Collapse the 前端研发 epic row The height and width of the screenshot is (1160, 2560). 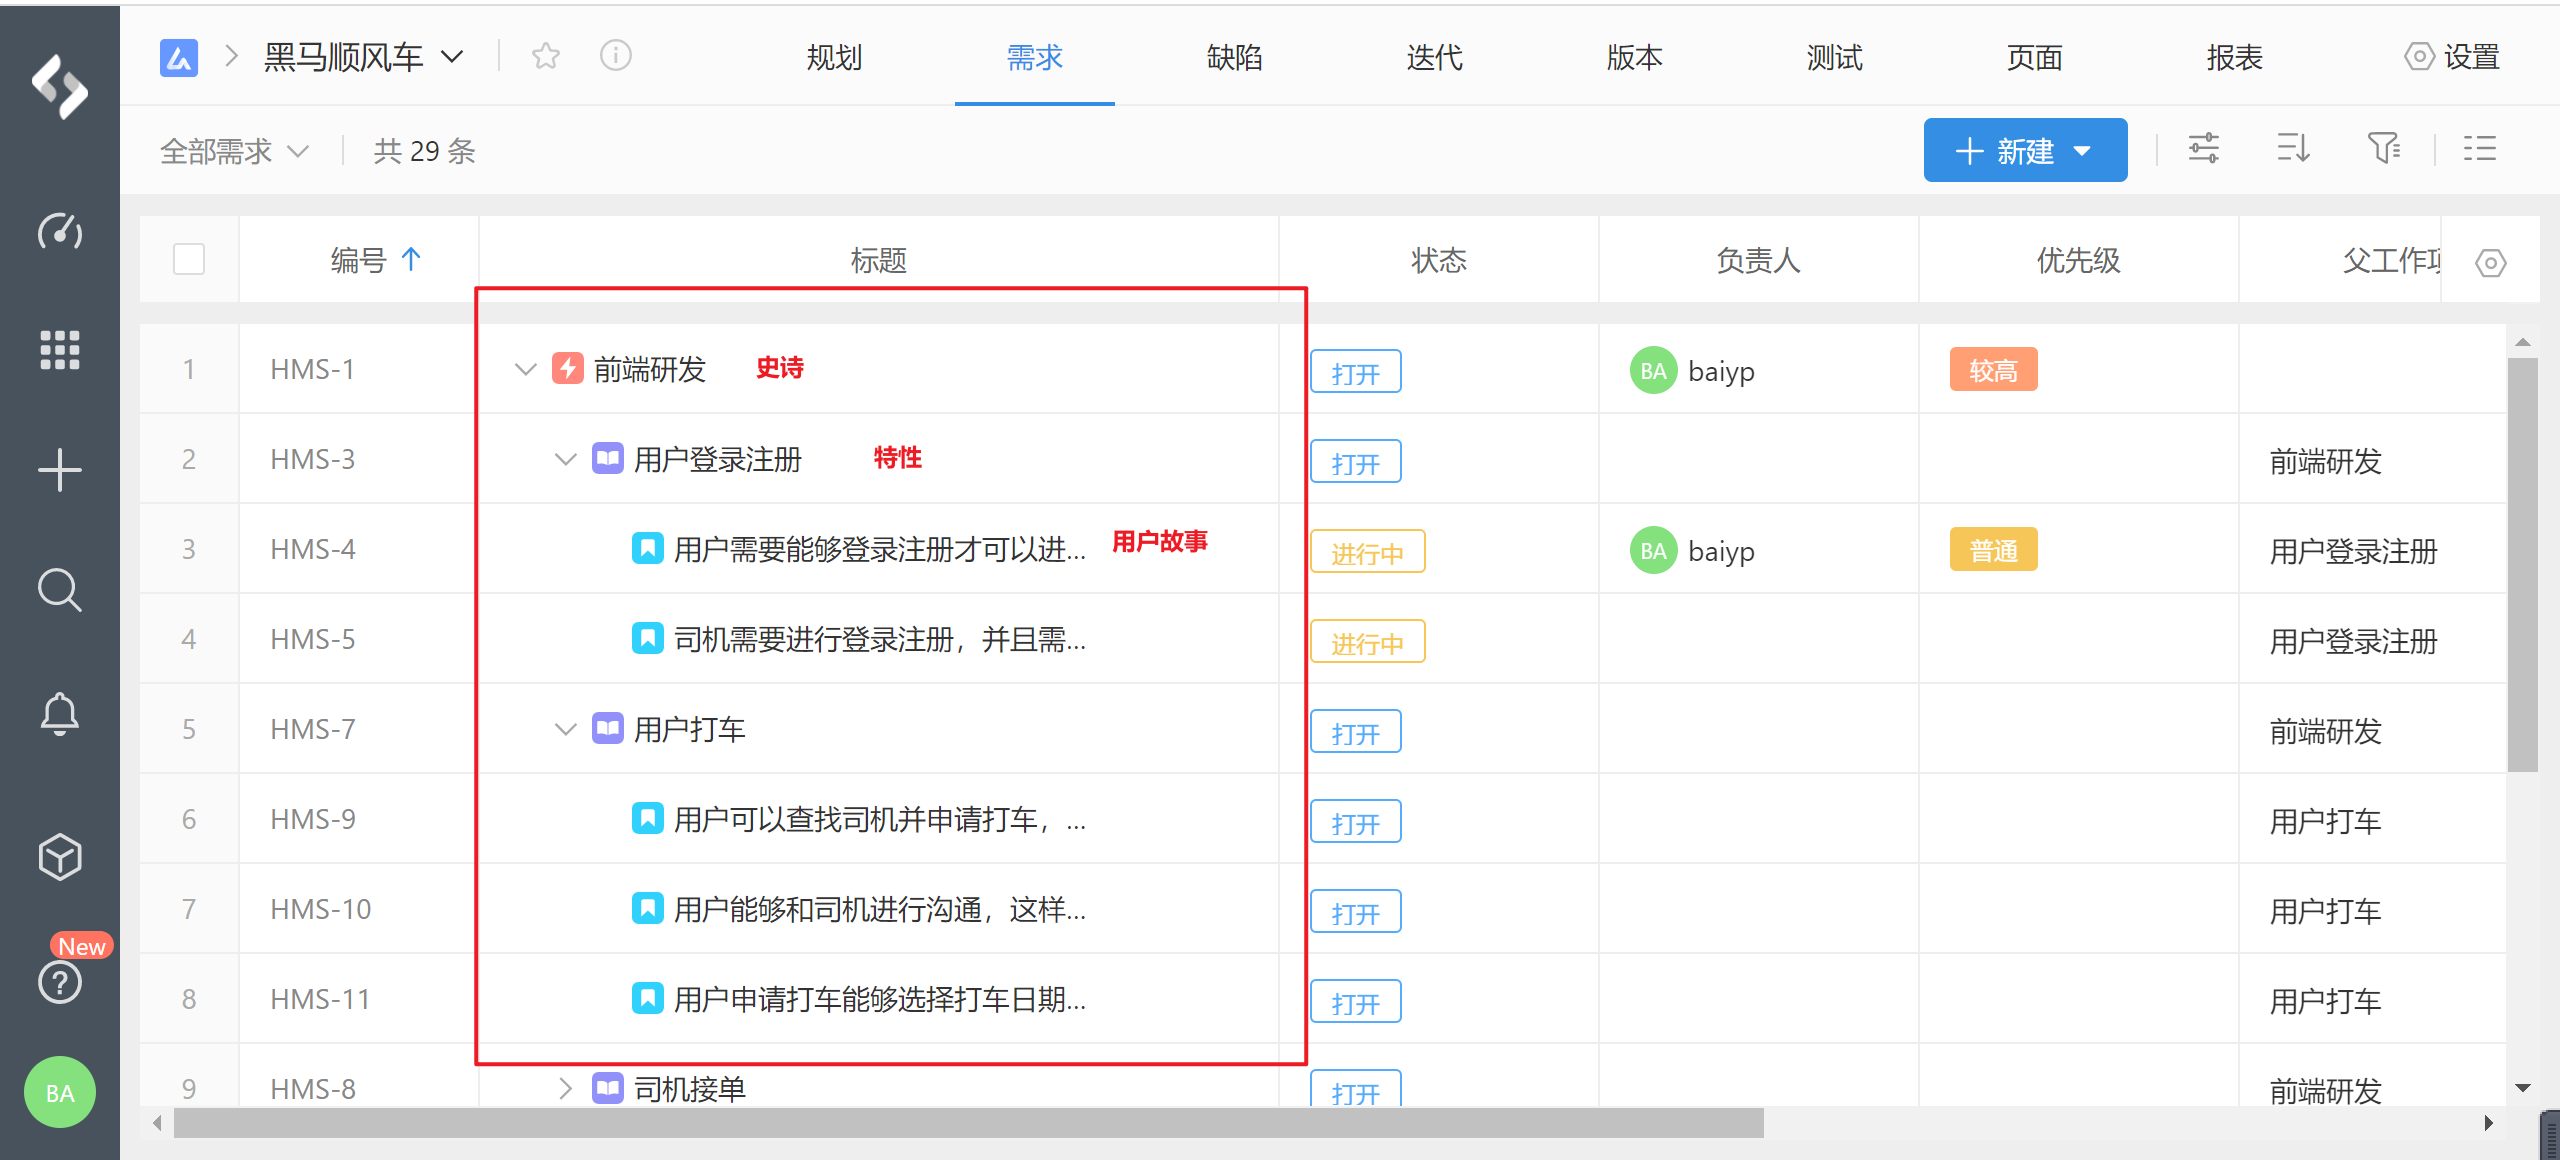tap(526, 369)
